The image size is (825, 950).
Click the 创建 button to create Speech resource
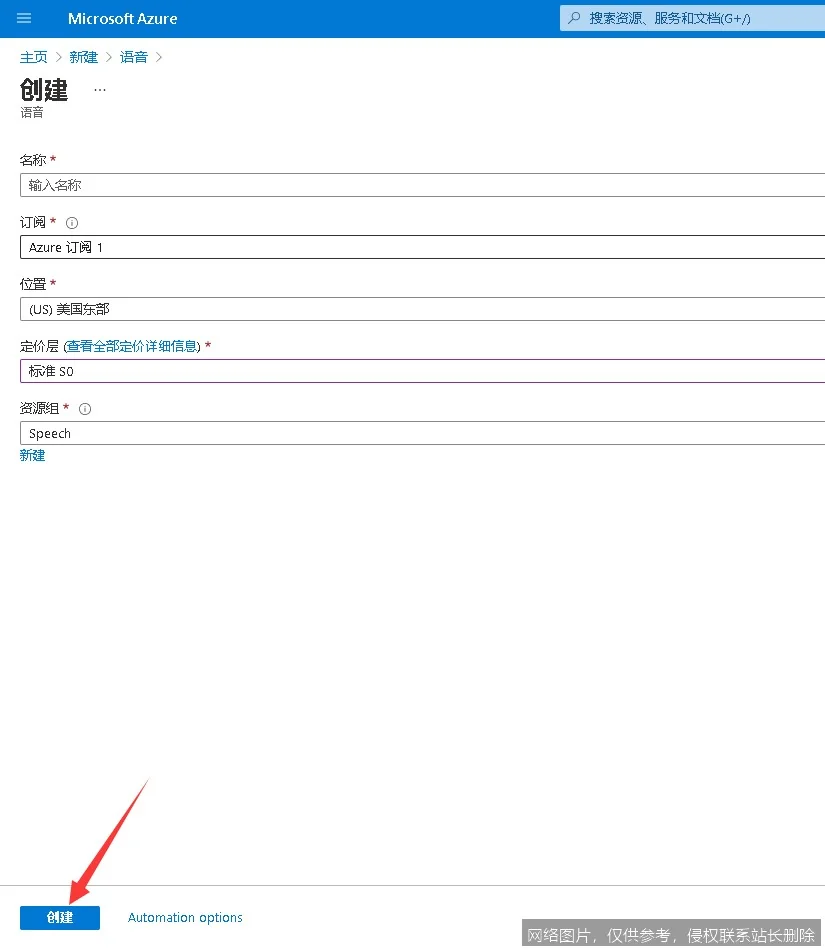coord(60,917)
